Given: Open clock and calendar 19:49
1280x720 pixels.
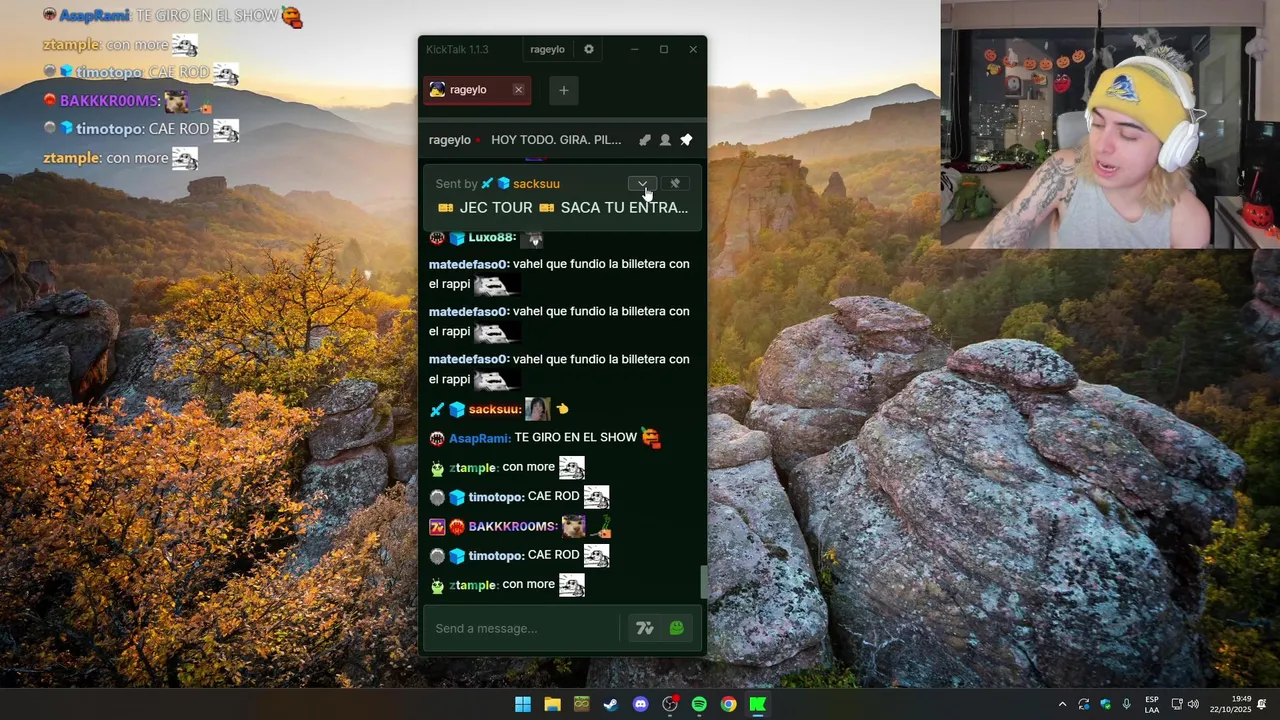Looking at the screenshot, I should coord(1229,704).
